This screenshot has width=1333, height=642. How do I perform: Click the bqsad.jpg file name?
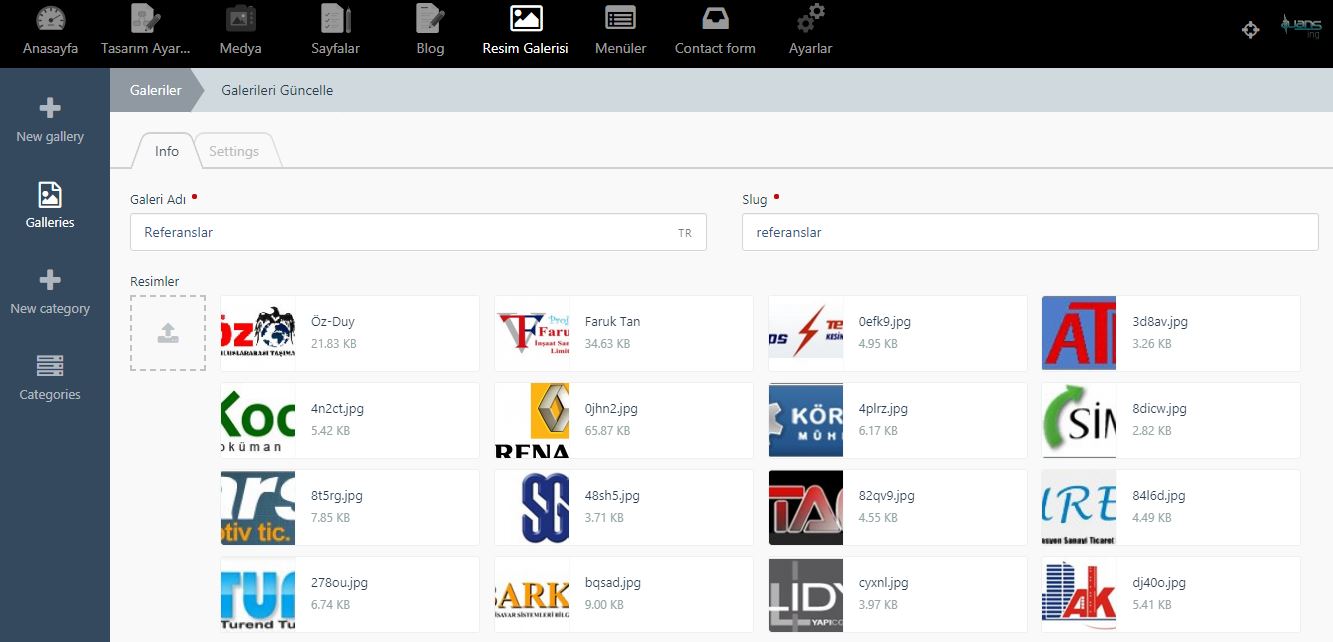(613, 583)
